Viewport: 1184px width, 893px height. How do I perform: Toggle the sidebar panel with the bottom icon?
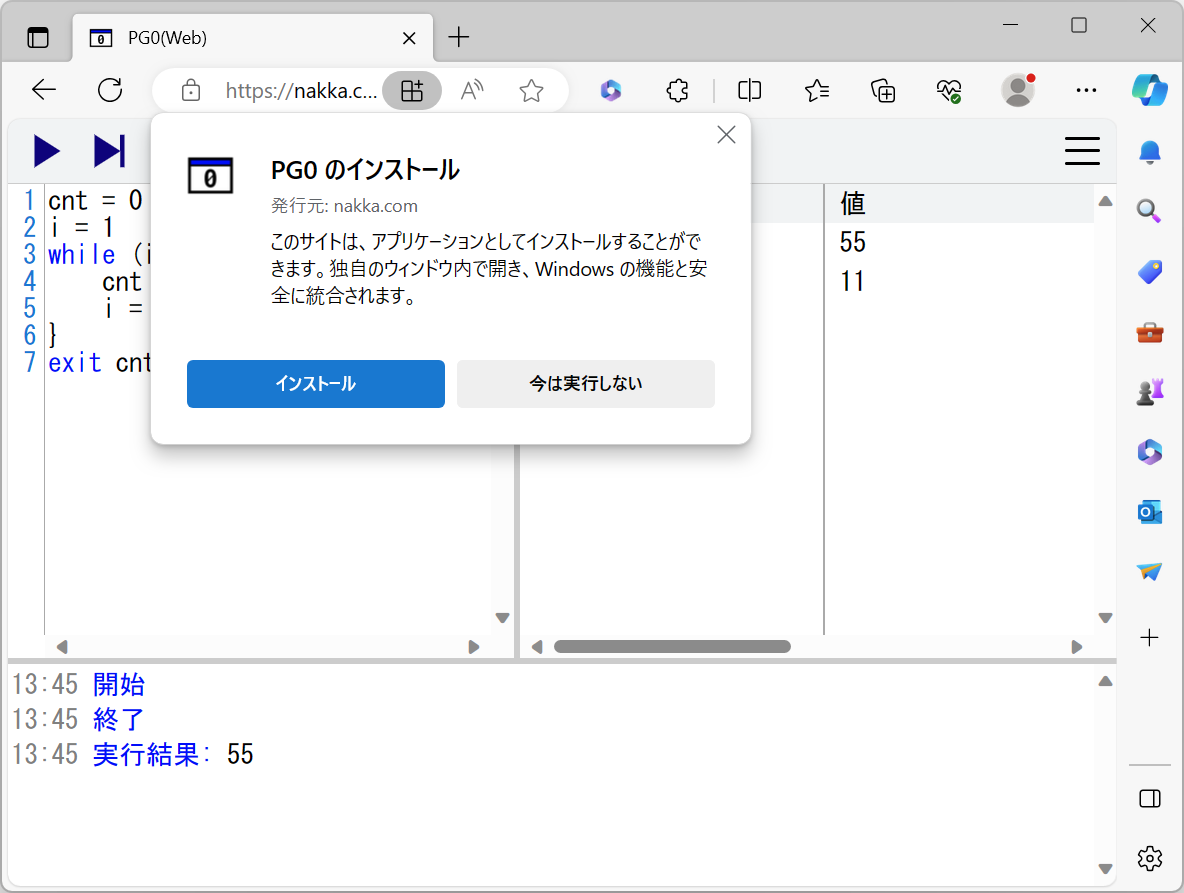click(x=1150, y=798)
